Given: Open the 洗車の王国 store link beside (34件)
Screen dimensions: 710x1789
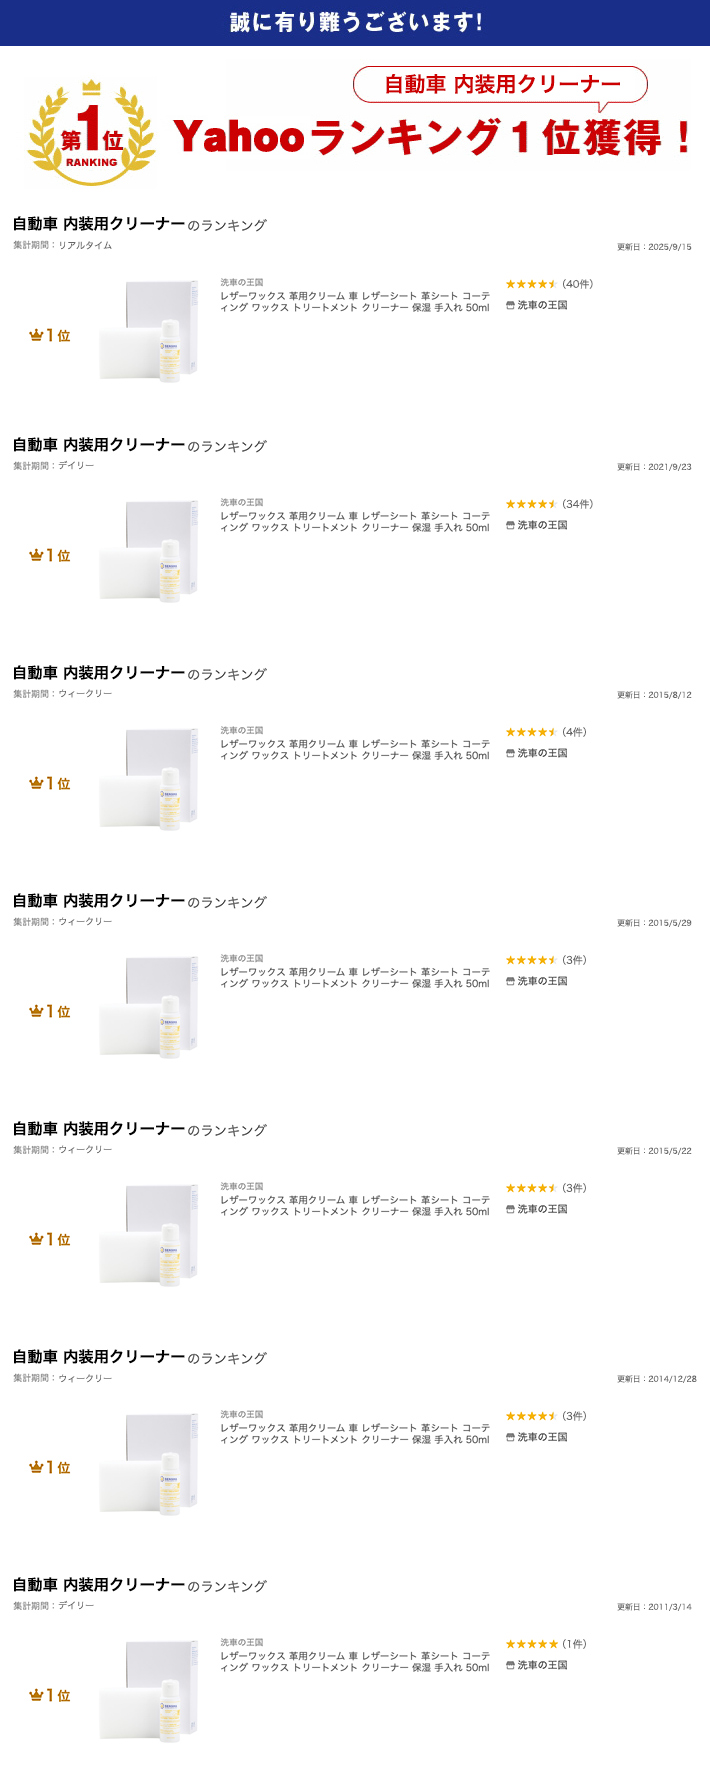Looking at the screenshot, I should pyautogui.click(x=542, y=526).
